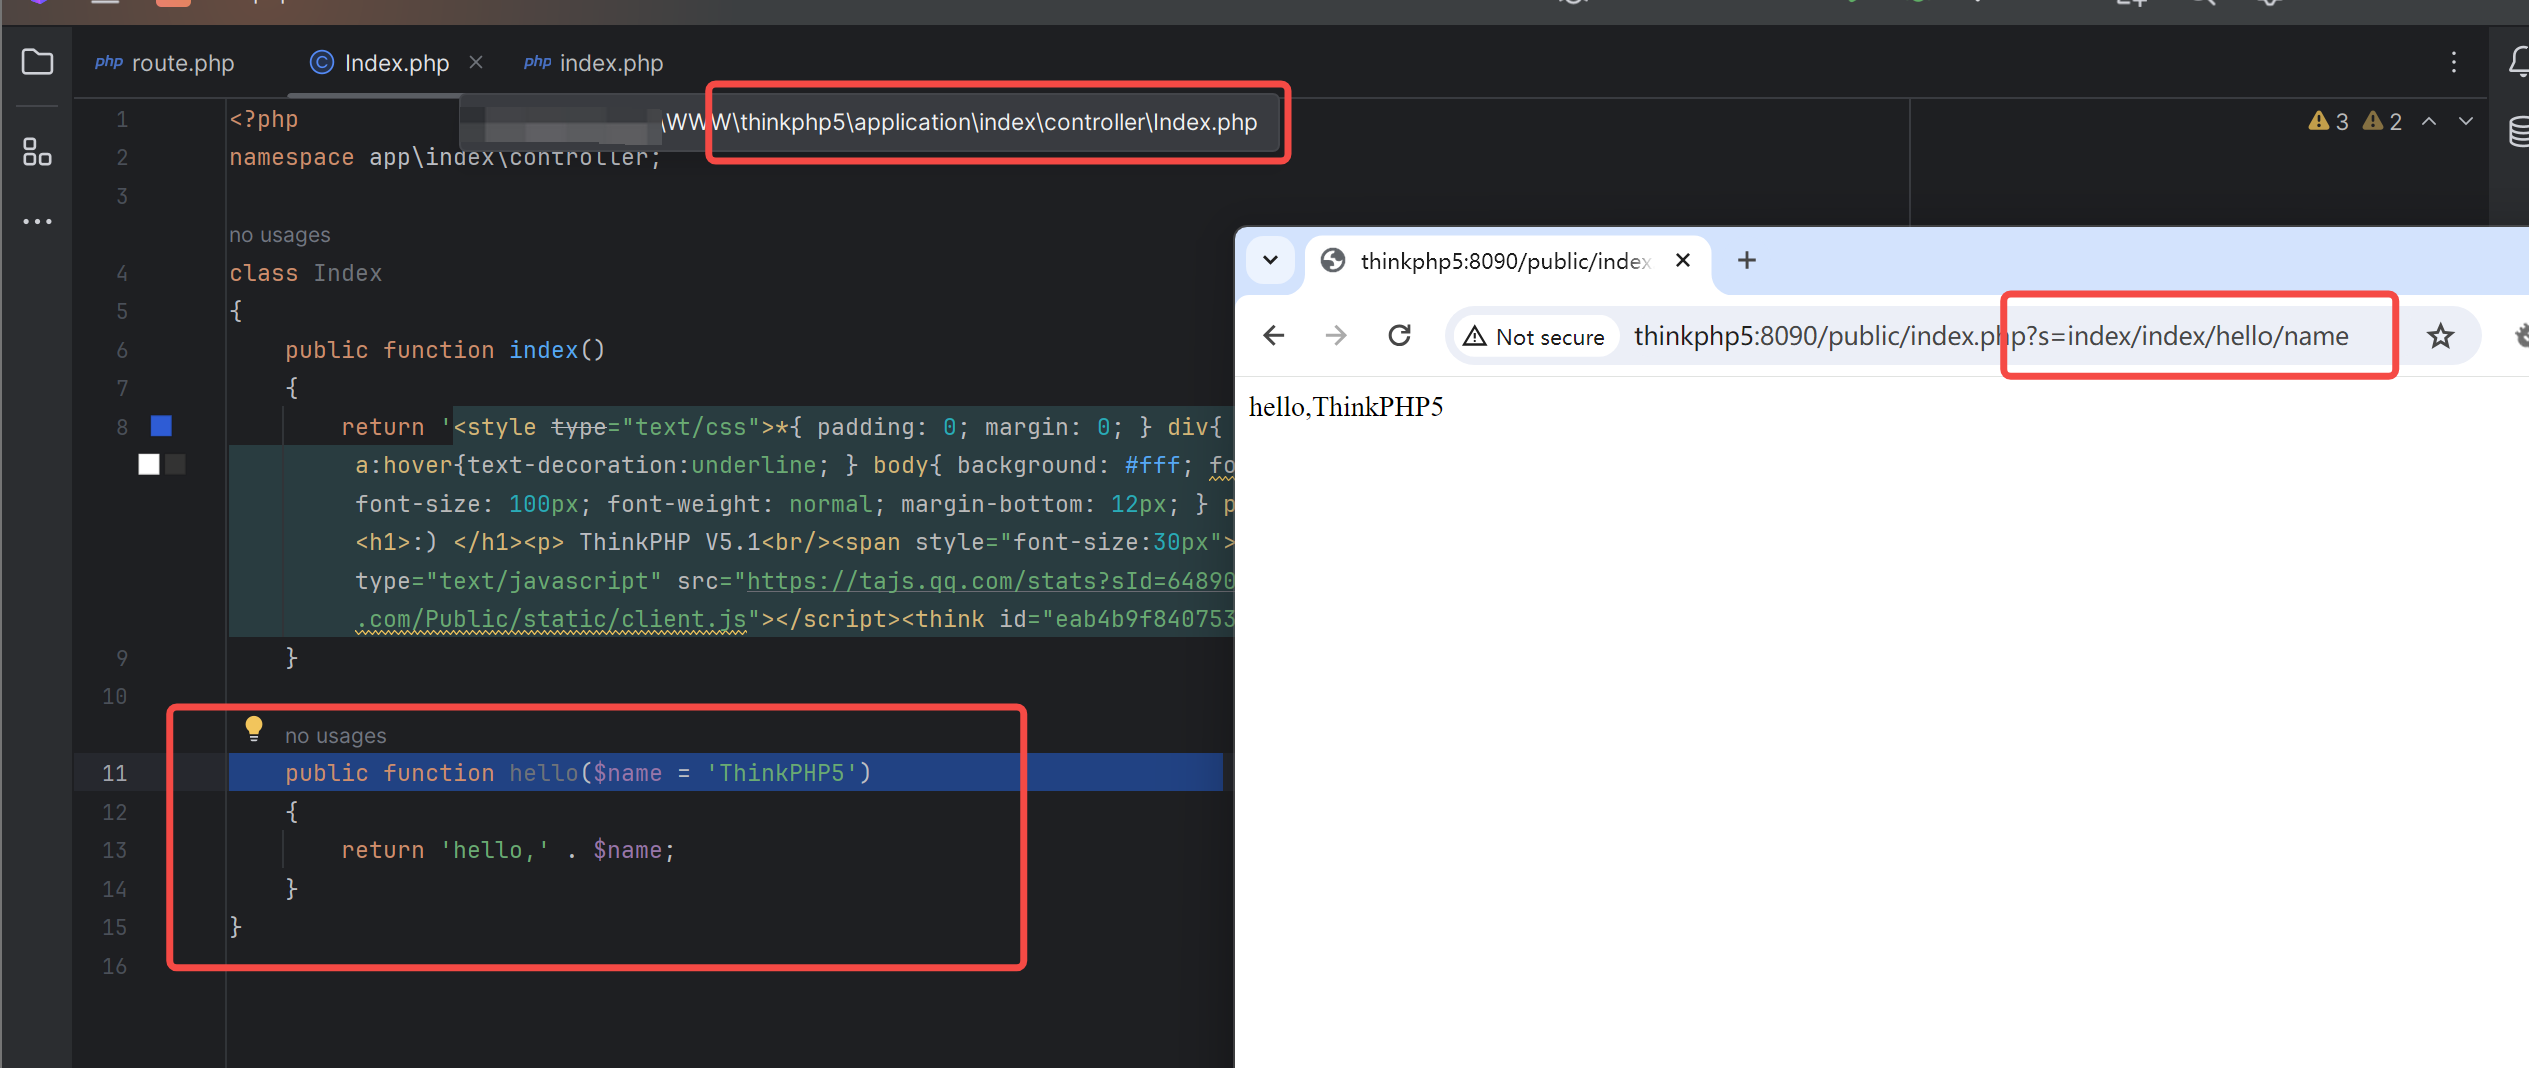The image size is (2529, 1068).
Task: Click the Chrome address bar URL
Action: [1991, 336]
